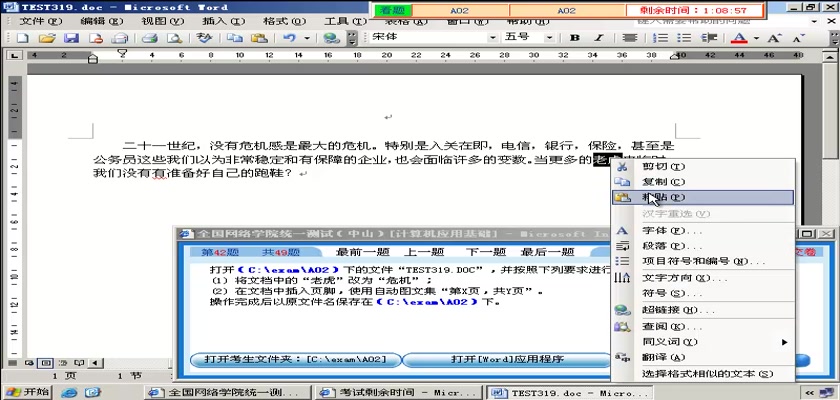840x400 pixels.
Task: Open the 编辑 menu
Action: coord(102,22)
